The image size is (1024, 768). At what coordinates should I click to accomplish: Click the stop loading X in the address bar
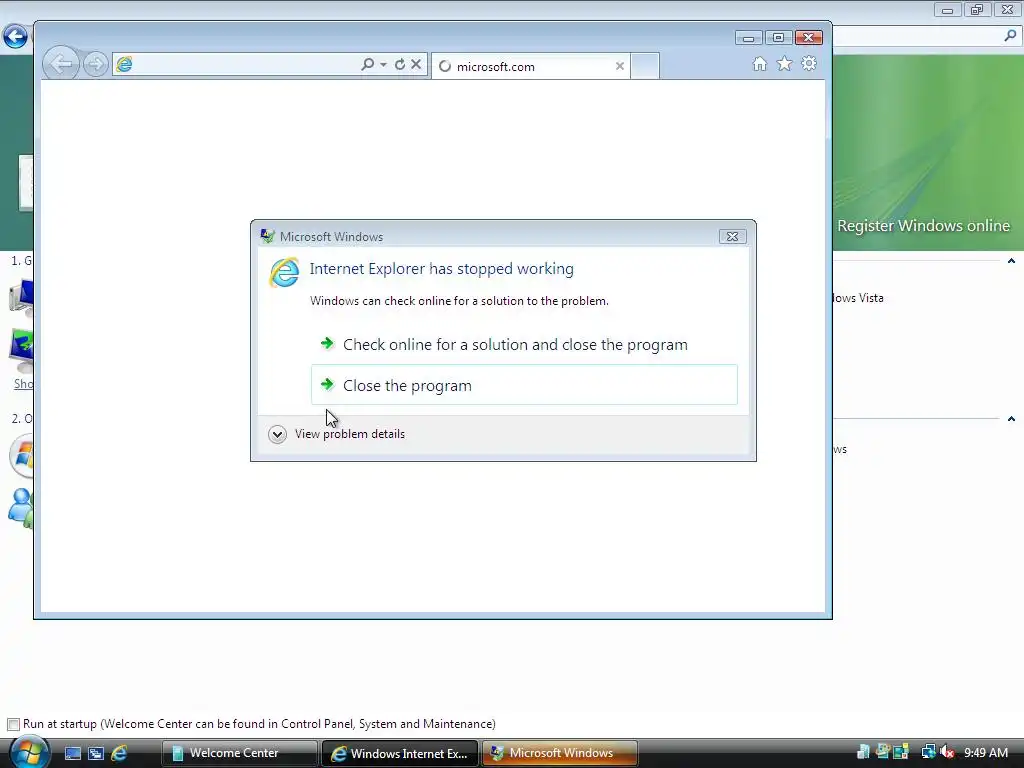pos(416,64)
